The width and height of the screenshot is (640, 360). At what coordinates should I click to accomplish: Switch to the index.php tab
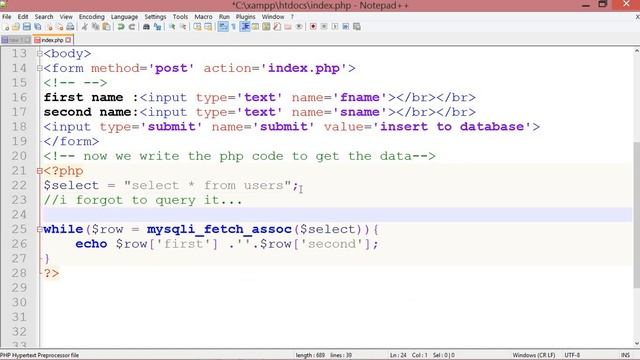[52, 40]
